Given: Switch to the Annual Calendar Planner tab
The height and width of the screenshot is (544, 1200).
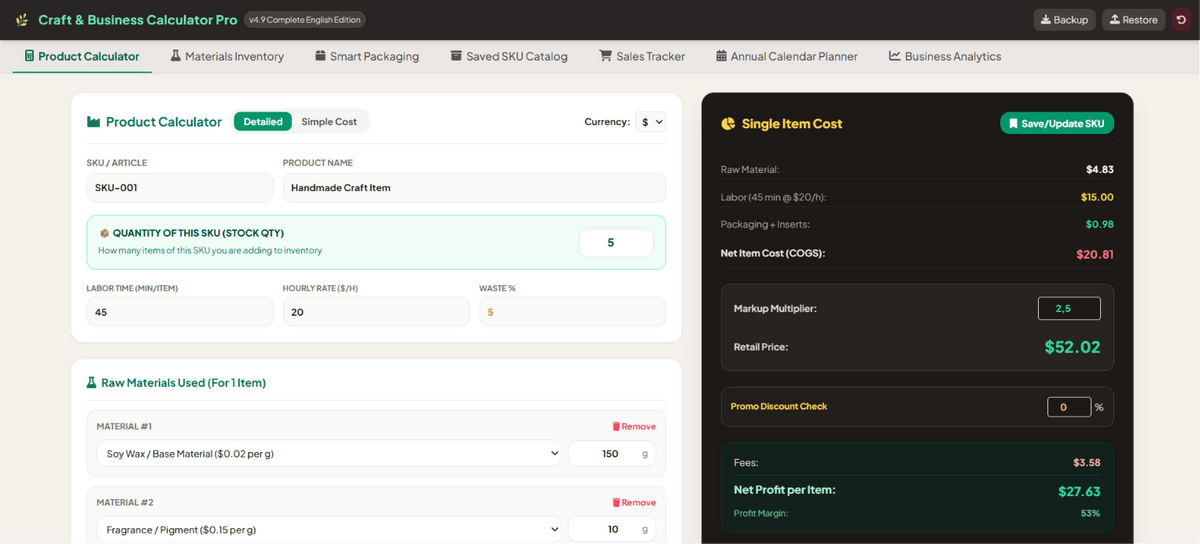Looking at the screenshot, I should 787,56.
